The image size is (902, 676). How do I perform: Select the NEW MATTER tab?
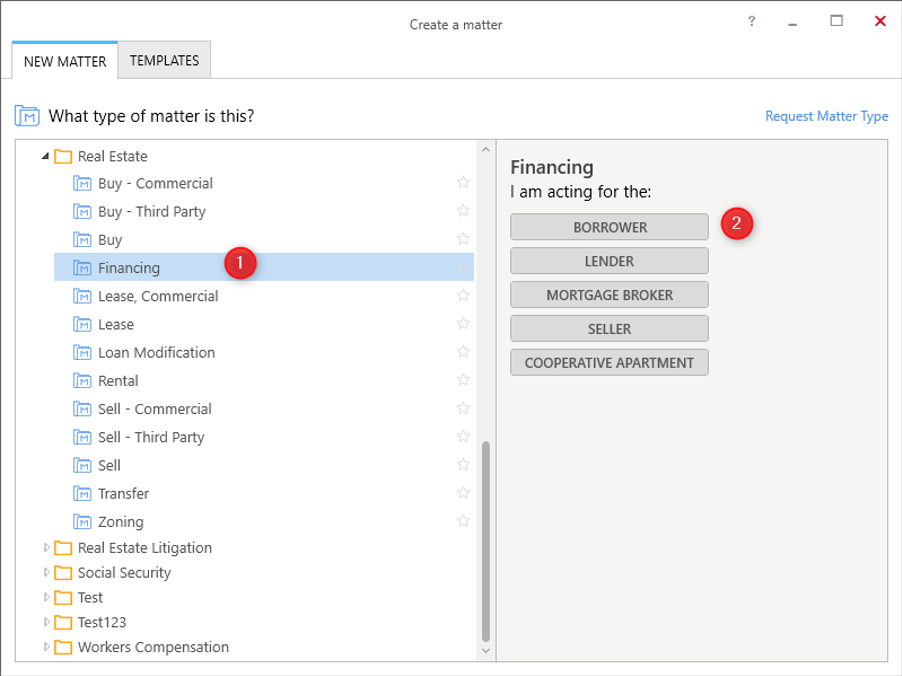click(x=65, y=61)
